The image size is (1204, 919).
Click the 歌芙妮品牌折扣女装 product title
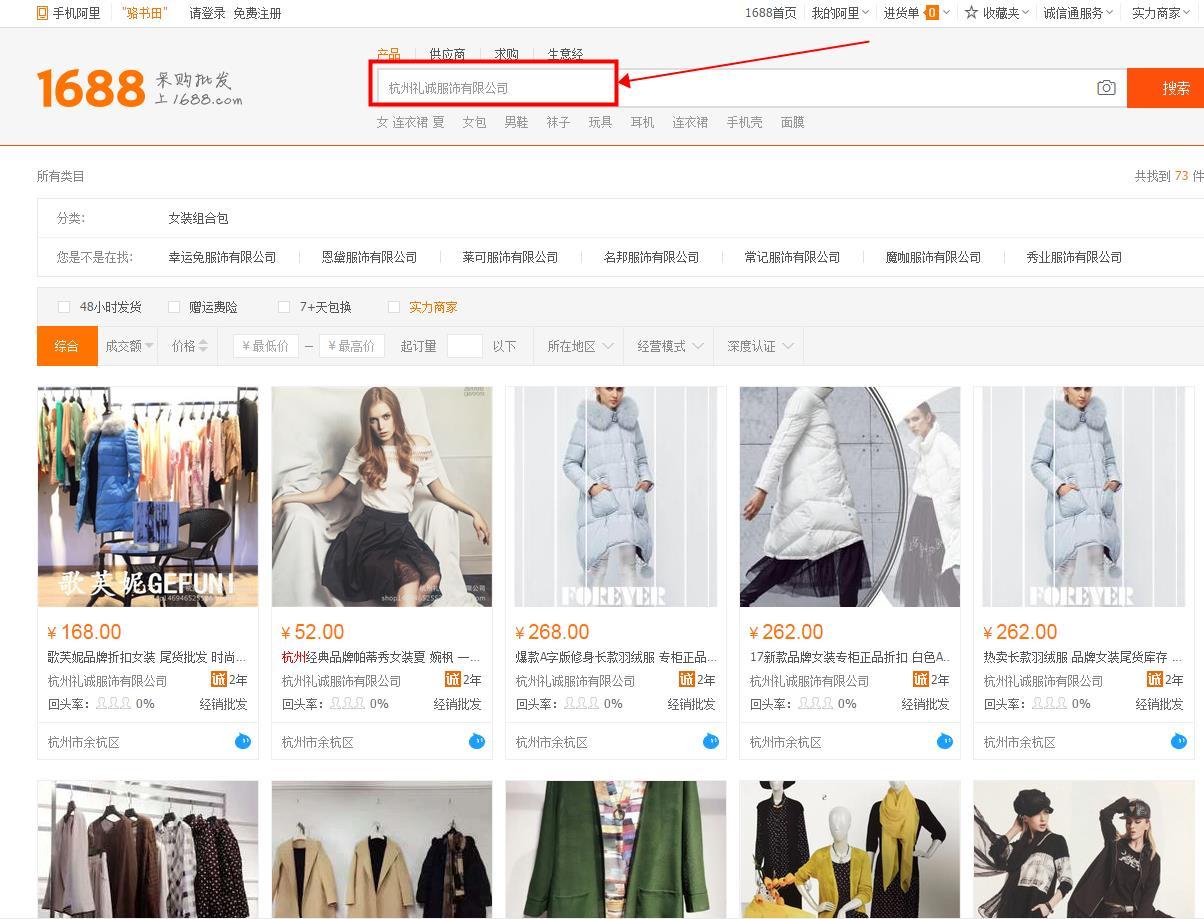coord(147,657)
